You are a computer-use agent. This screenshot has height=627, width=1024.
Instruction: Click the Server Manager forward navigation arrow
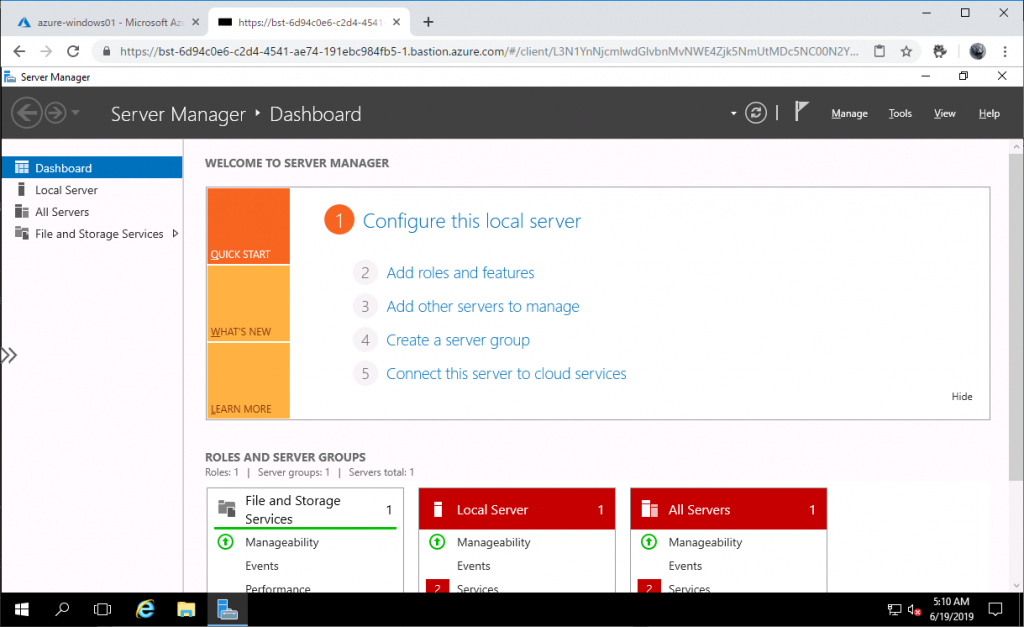(56, 113)
